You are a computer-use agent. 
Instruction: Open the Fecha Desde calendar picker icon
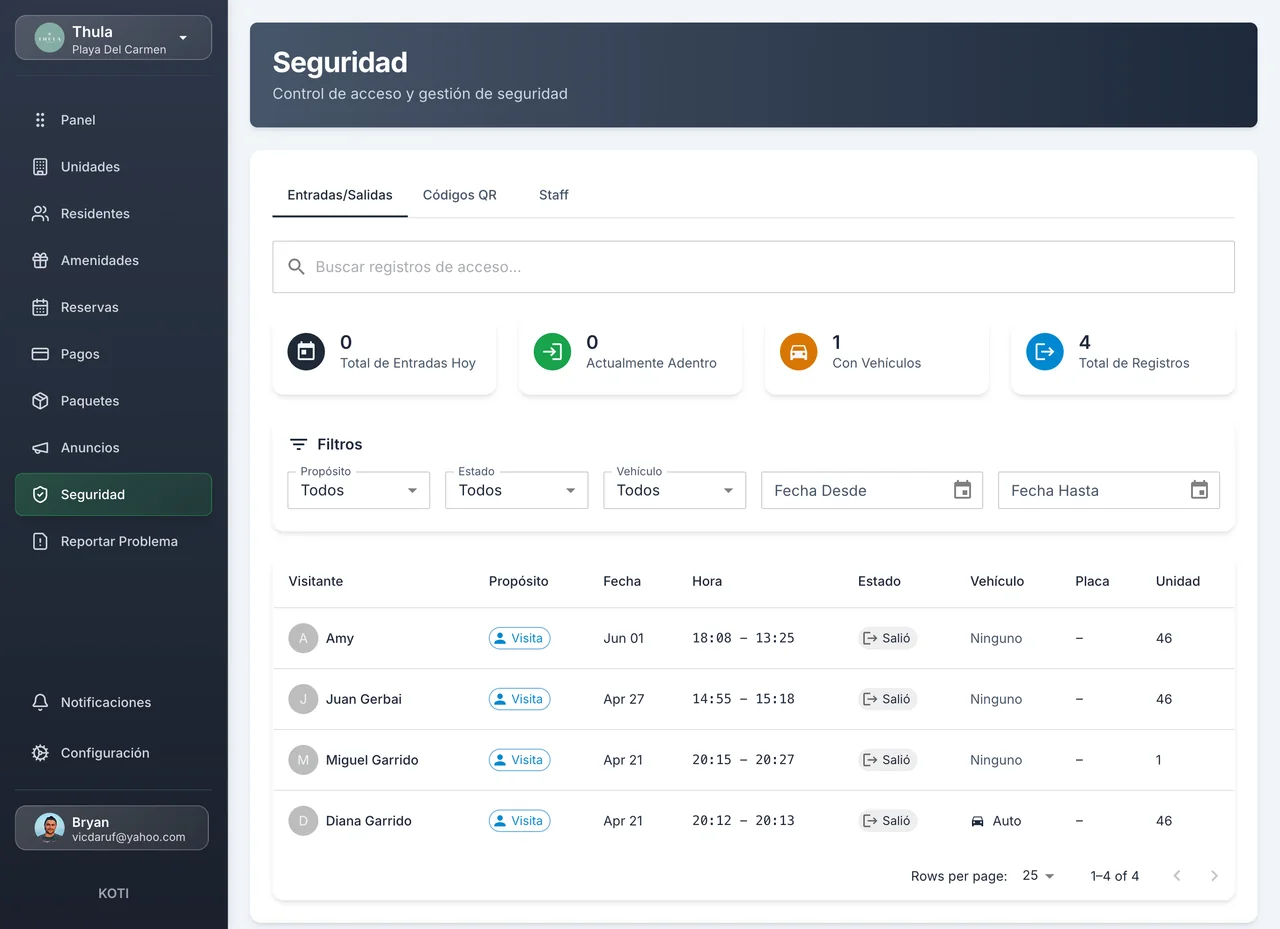[x=962, y=490]
